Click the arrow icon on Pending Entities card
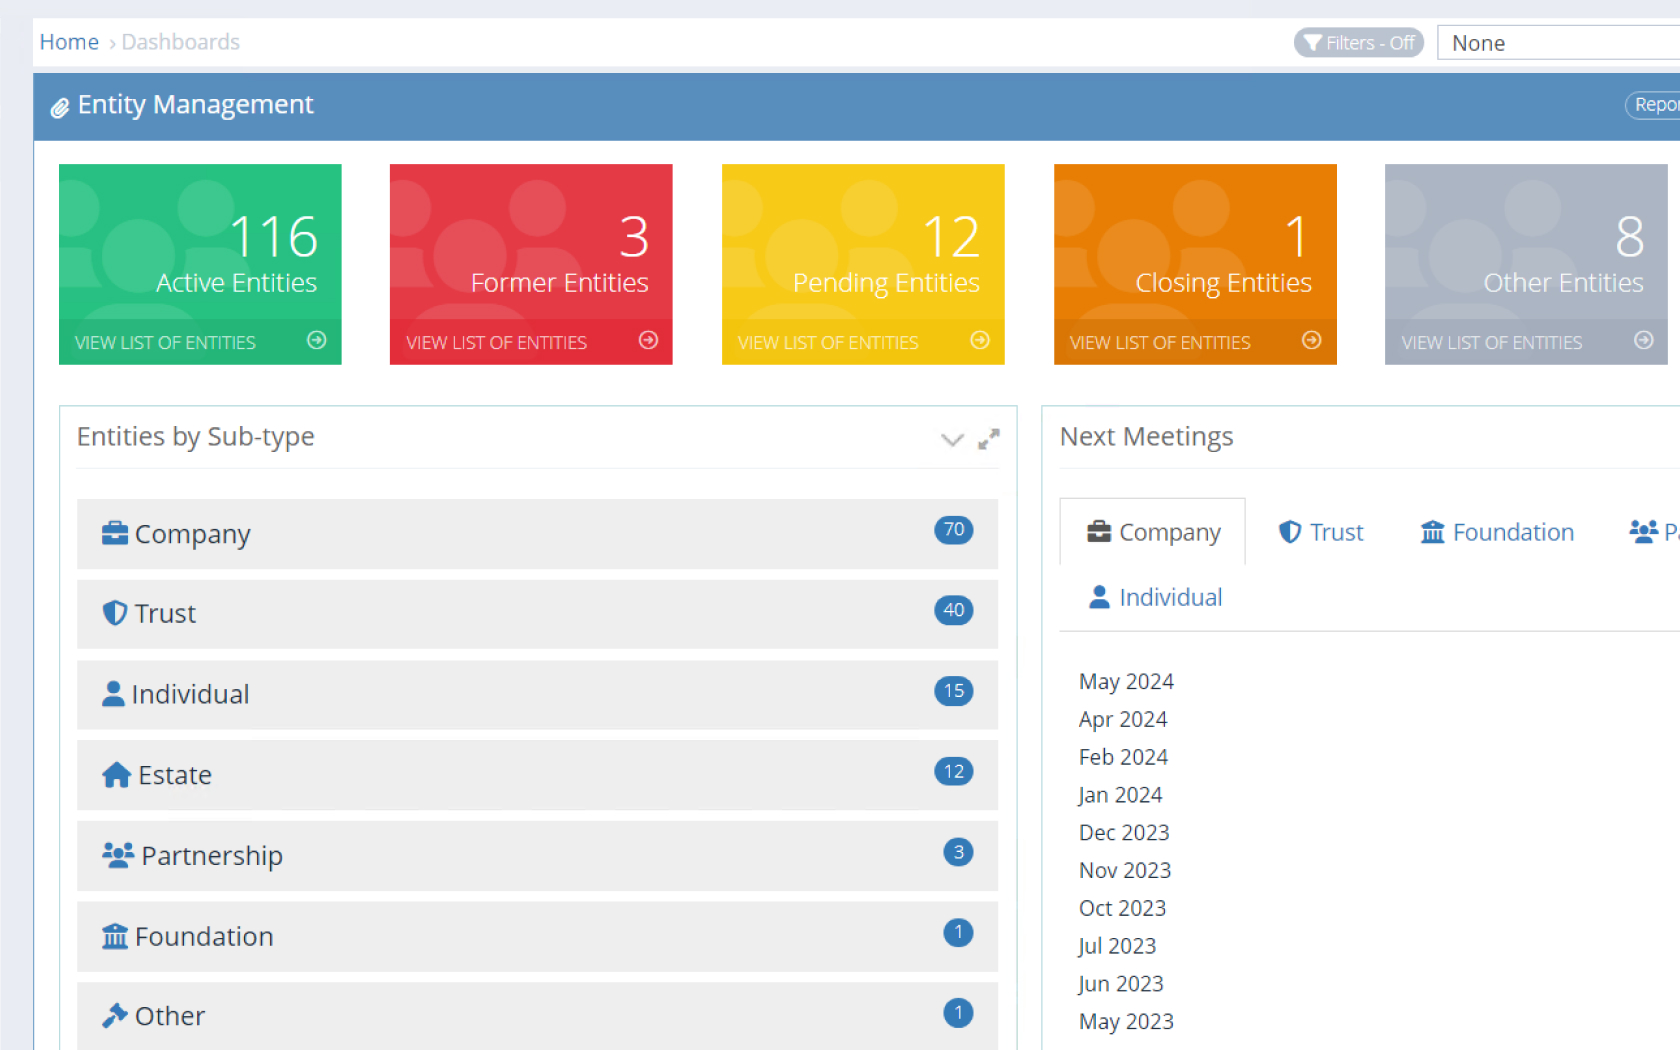 point(980,341)
